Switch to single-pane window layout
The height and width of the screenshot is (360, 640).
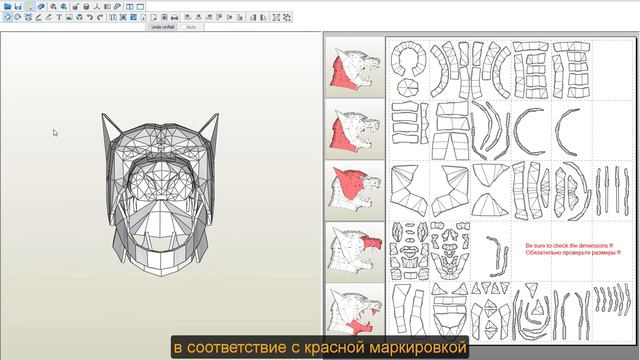pos(140,7)
